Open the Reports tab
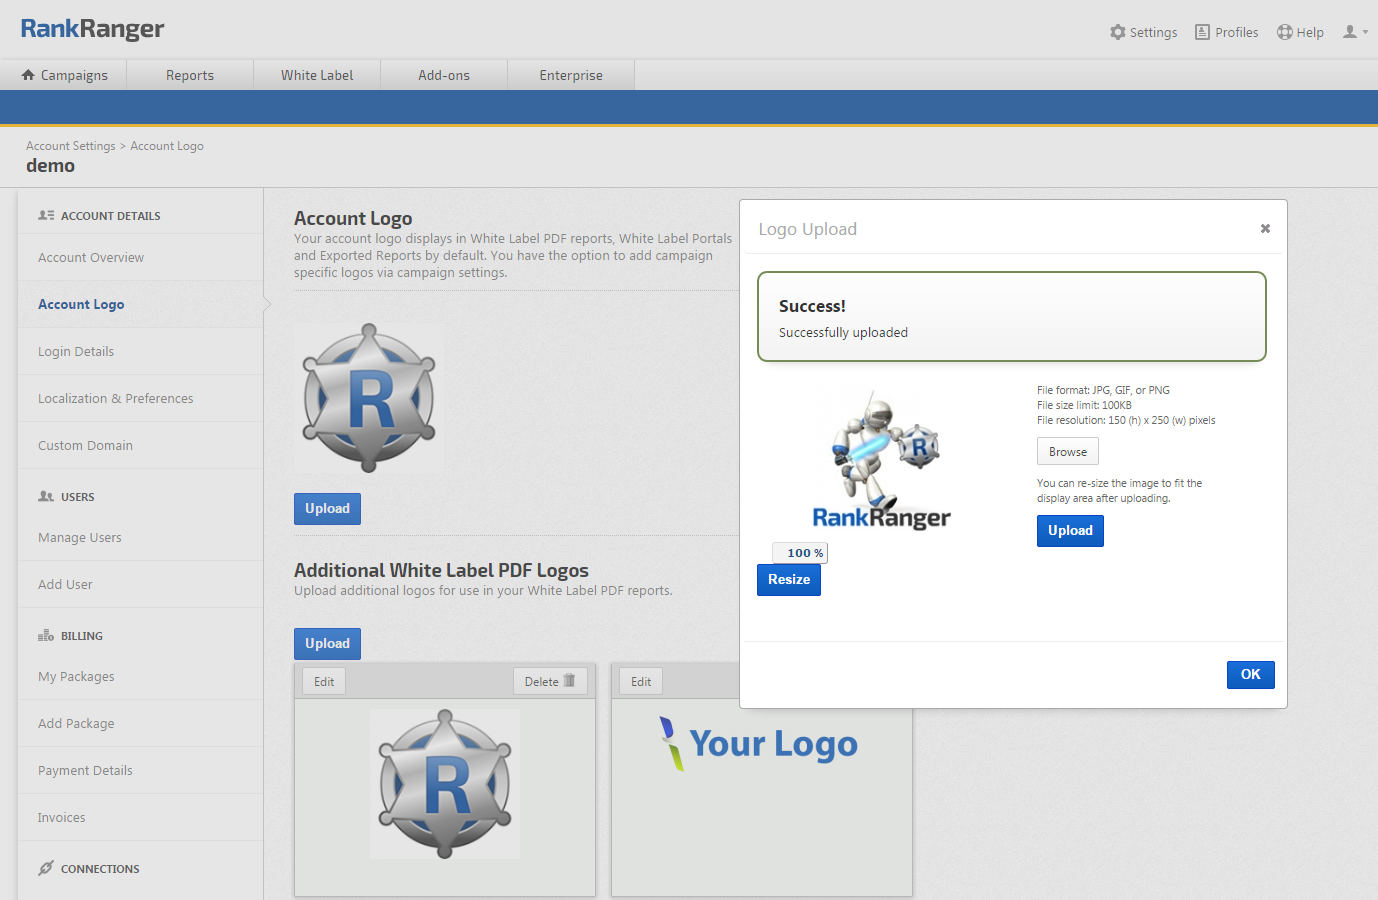 point(190,75)
